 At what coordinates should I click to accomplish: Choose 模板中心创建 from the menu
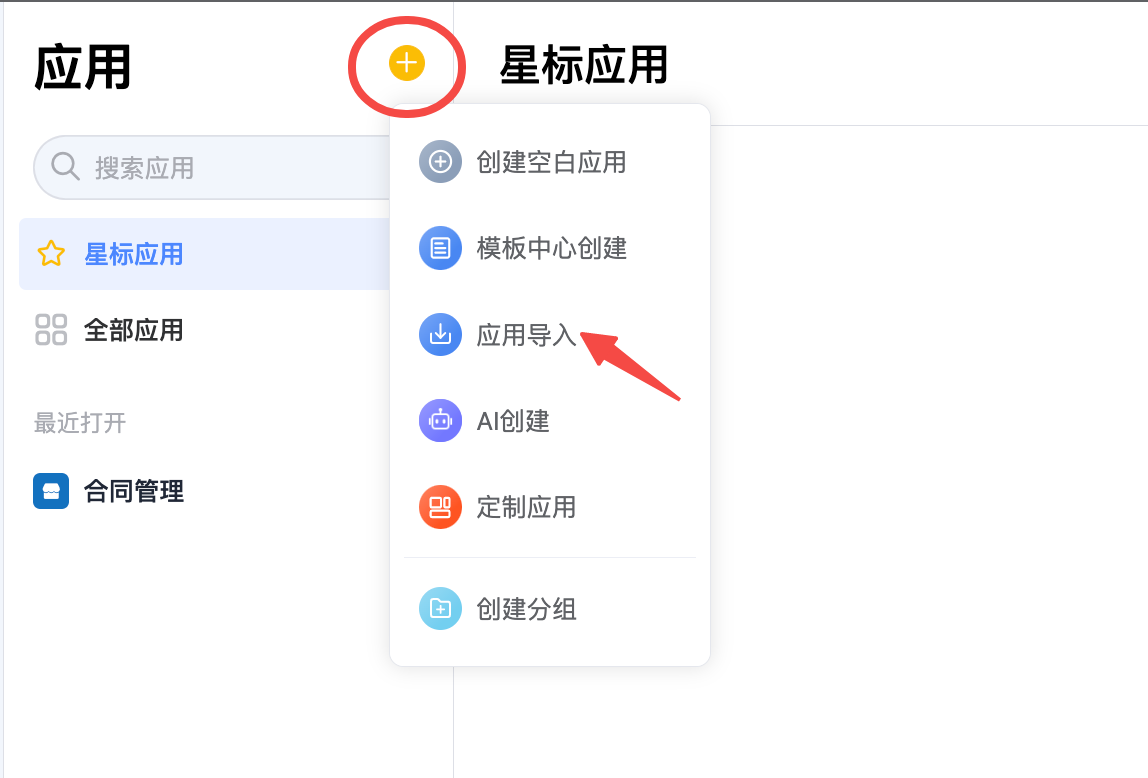pos(550,248)
